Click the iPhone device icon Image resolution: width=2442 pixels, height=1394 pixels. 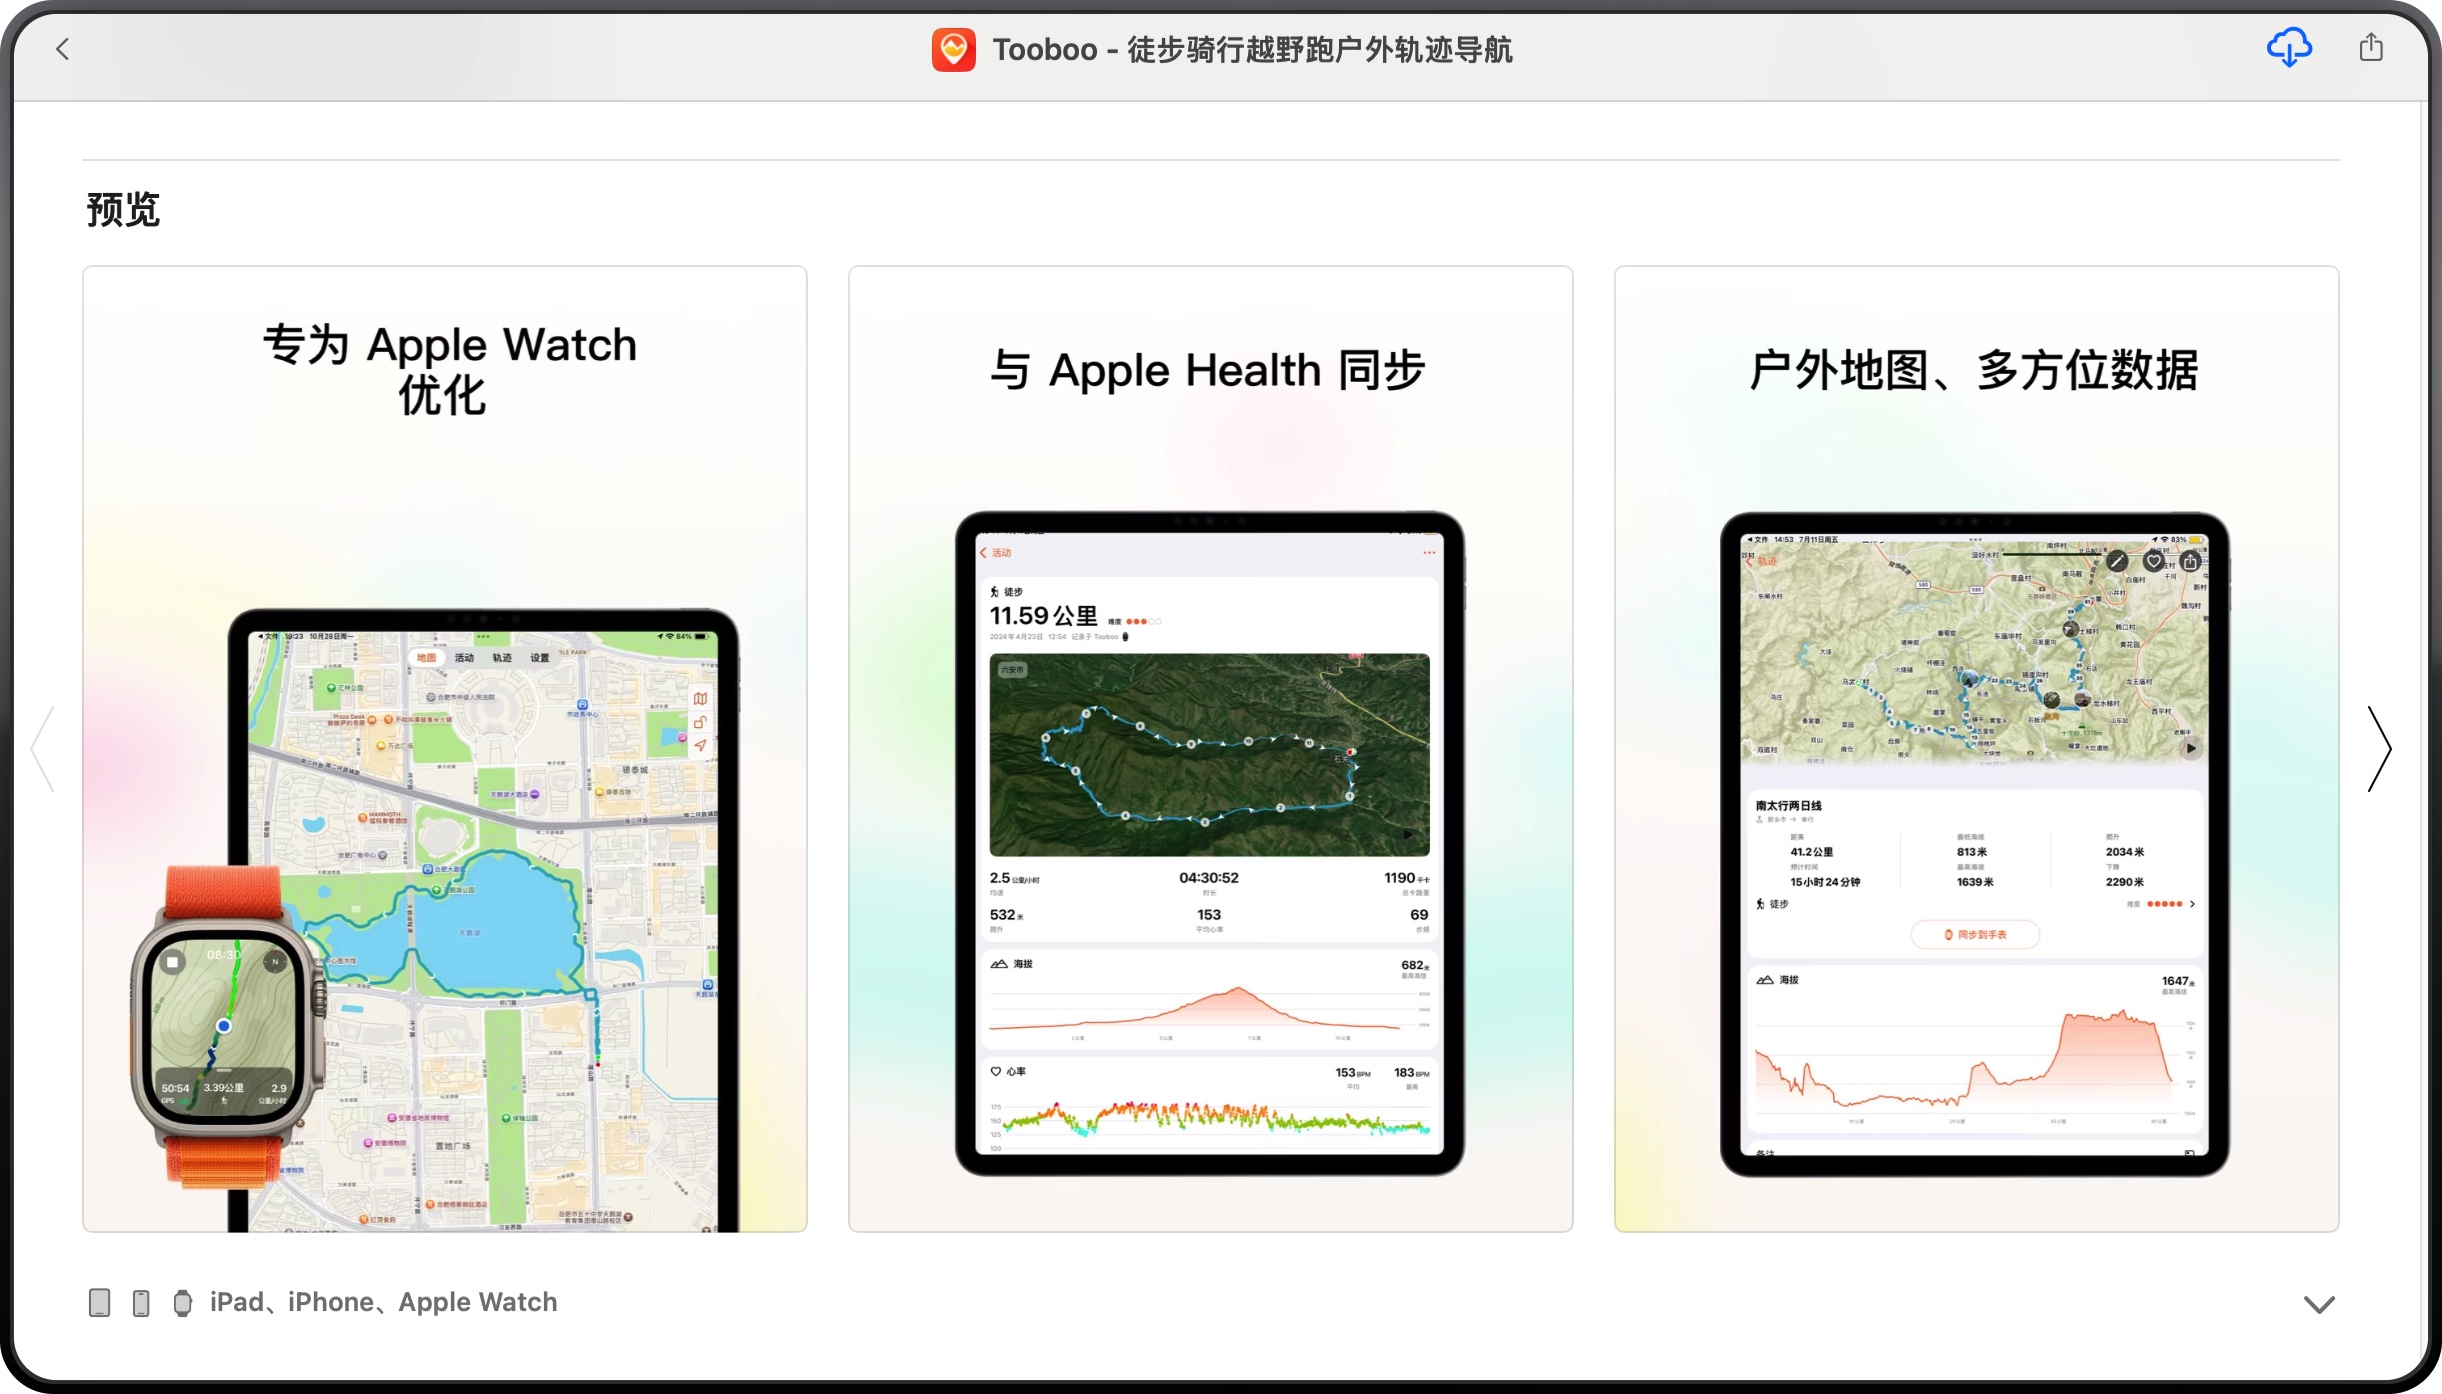click(141, 1302)
